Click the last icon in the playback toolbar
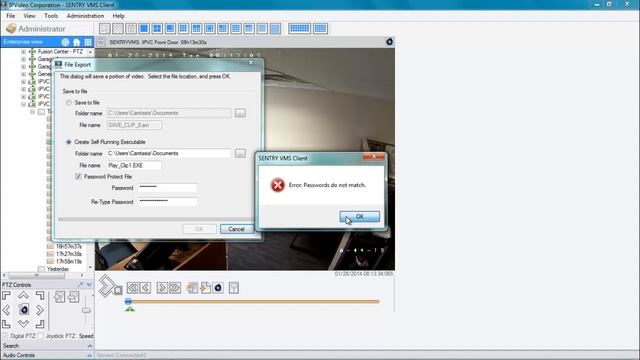 pyautogui.click(x=234, y=288)
